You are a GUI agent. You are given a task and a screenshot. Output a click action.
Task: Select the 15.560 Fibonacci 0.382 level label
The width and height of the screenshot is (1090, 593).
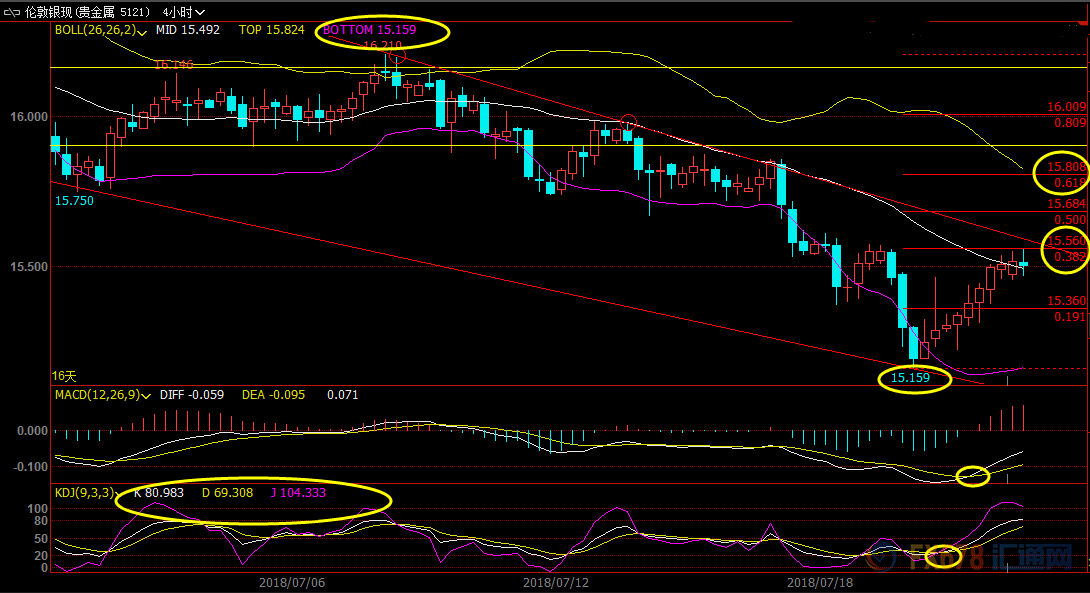[1066, 241]
